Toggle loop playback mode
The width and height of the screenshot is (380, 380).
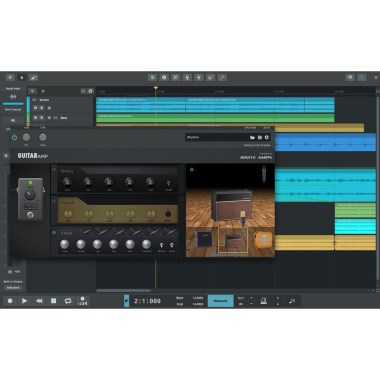point(68,301)
